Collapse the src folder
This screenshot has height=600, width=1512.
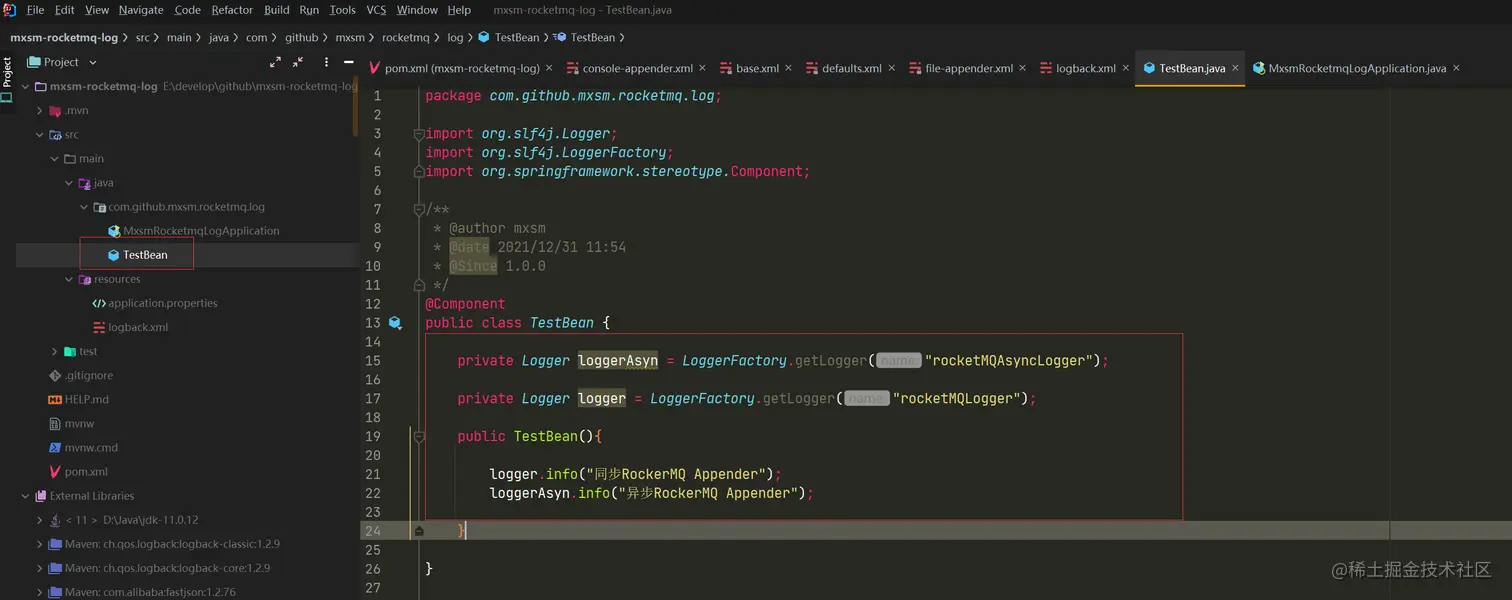(40, 135)
